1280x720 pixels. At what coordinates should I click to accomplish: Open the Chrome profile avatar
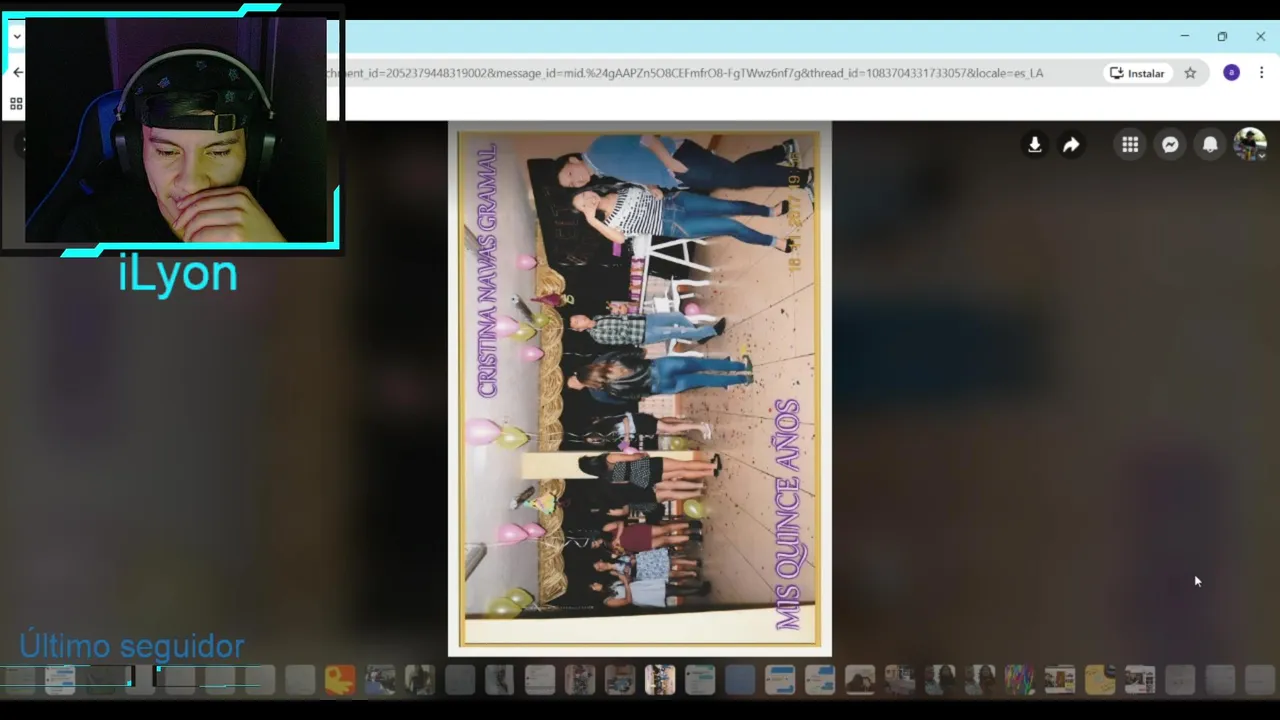(x=1232, y=73)
